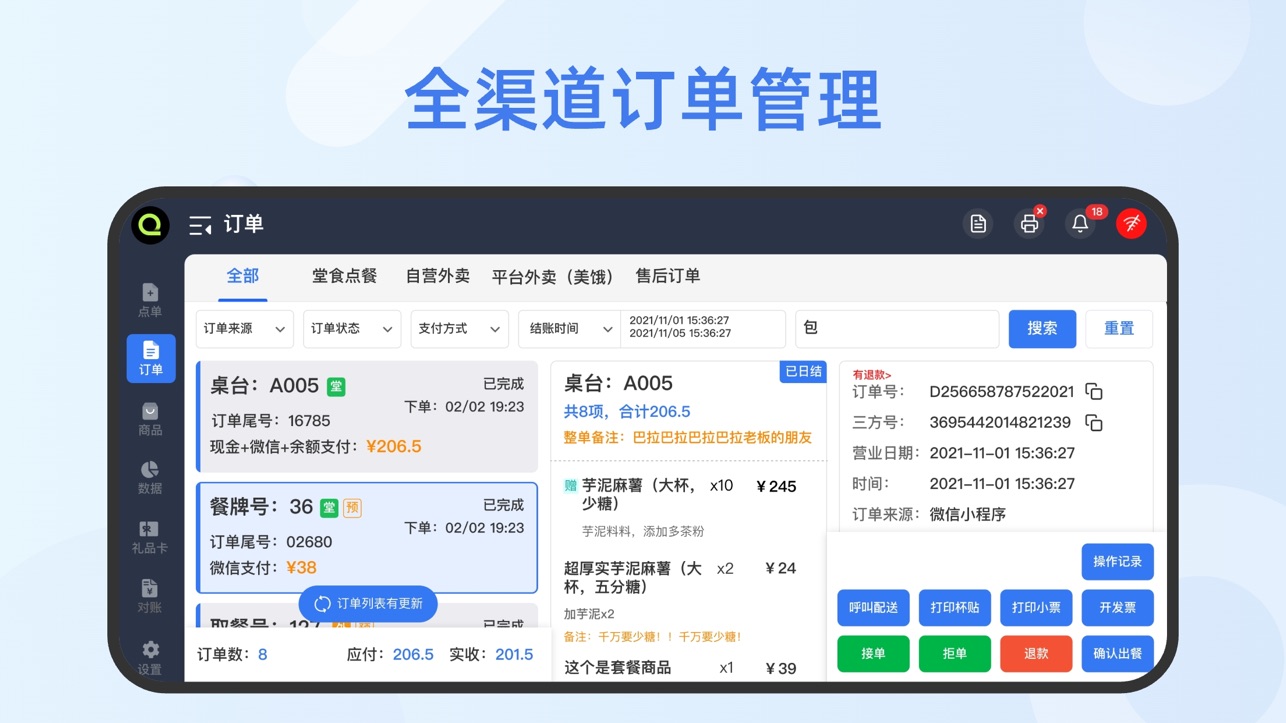1286x723 pixels.
Task: Open the 礼品卡 gift card sidebar icon
Action: pos(150,536)
